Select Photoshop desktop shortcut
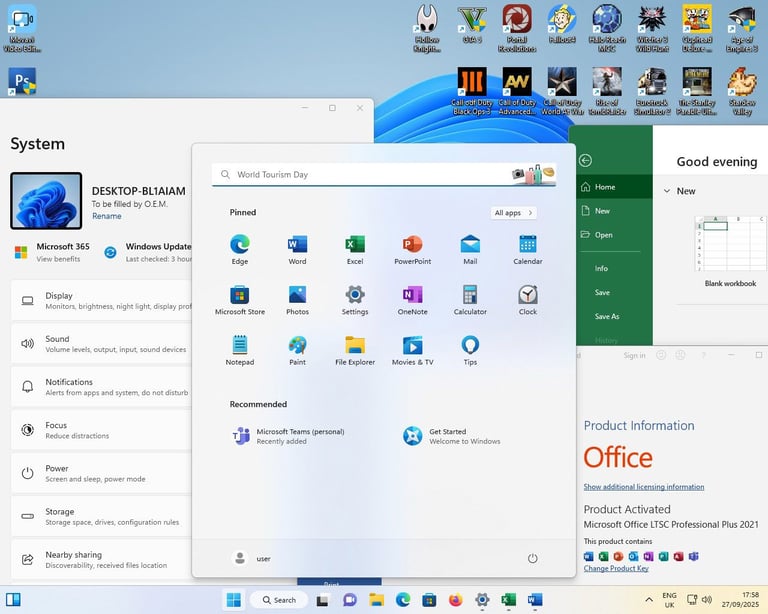The height and width of the screenshot is (614, 768). [22, 81]
